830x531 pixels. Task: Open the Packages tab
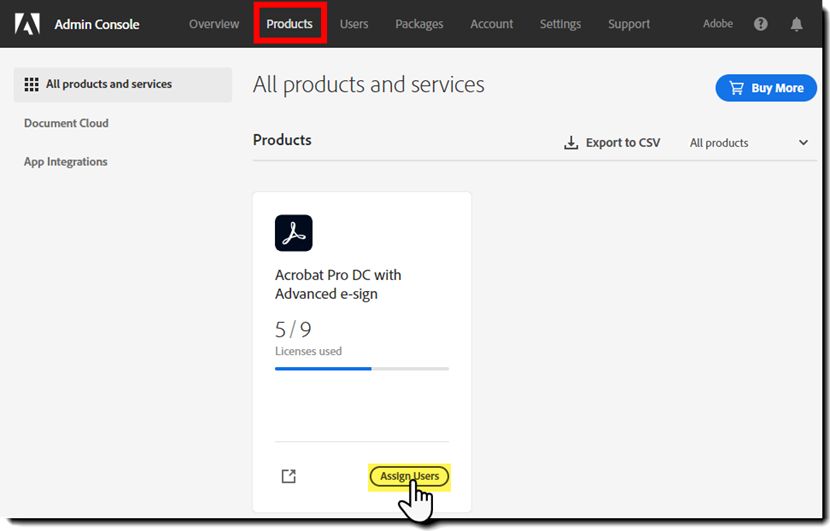point(419,24)
